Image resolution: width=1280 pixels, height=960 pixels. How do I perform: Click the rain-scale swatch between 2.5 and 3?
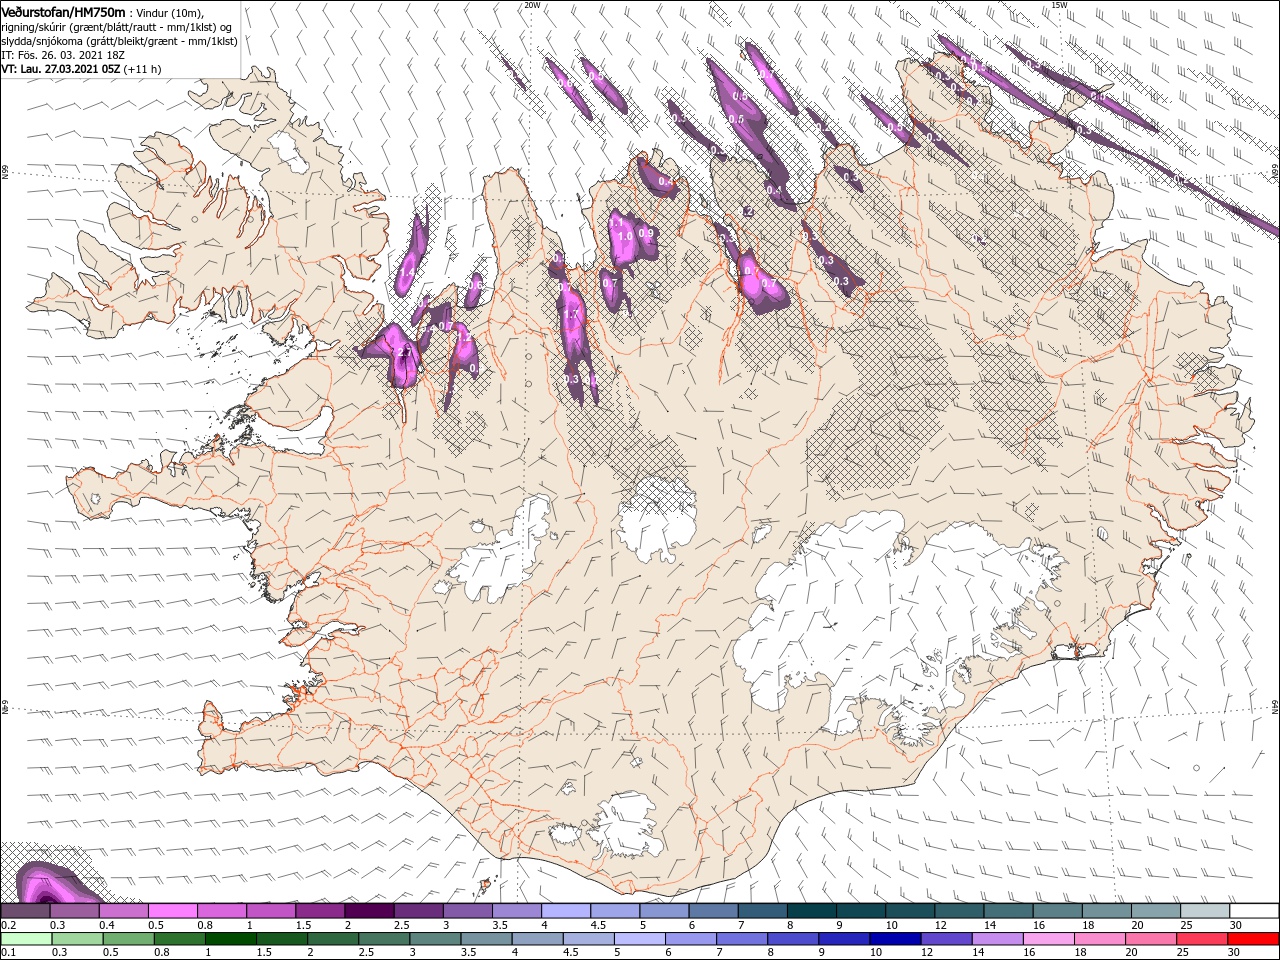pyautogui.click(x=383, y=939)
